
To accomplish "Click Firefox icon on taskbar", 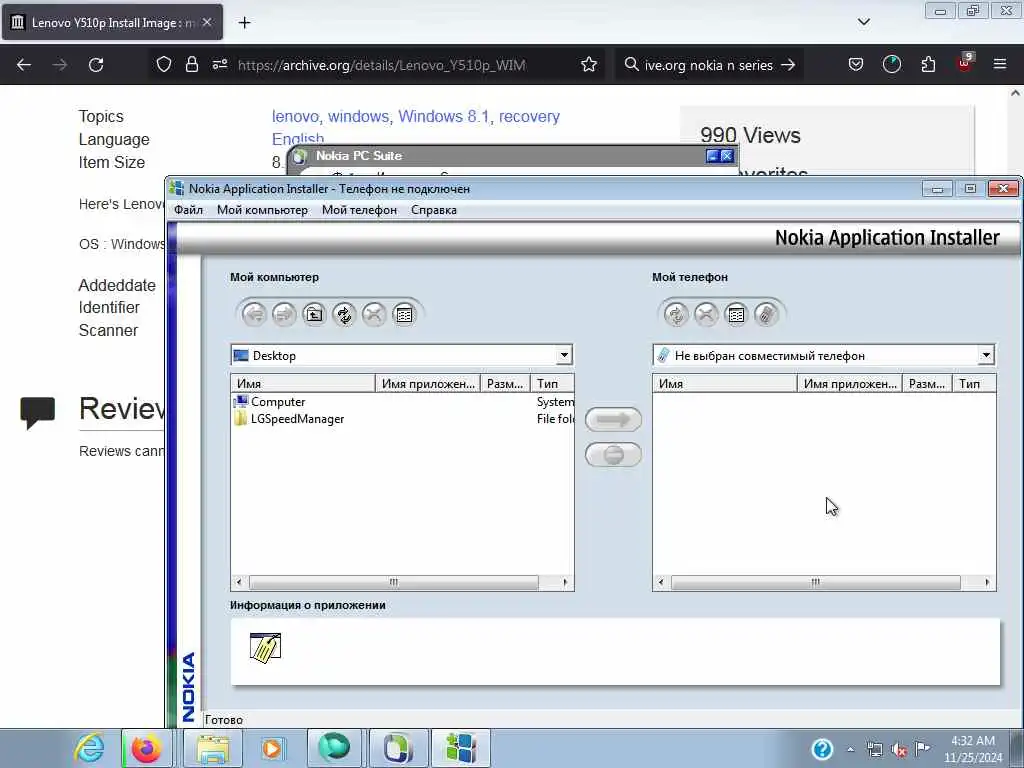I will pyautogui.click(x=146, y=748).
